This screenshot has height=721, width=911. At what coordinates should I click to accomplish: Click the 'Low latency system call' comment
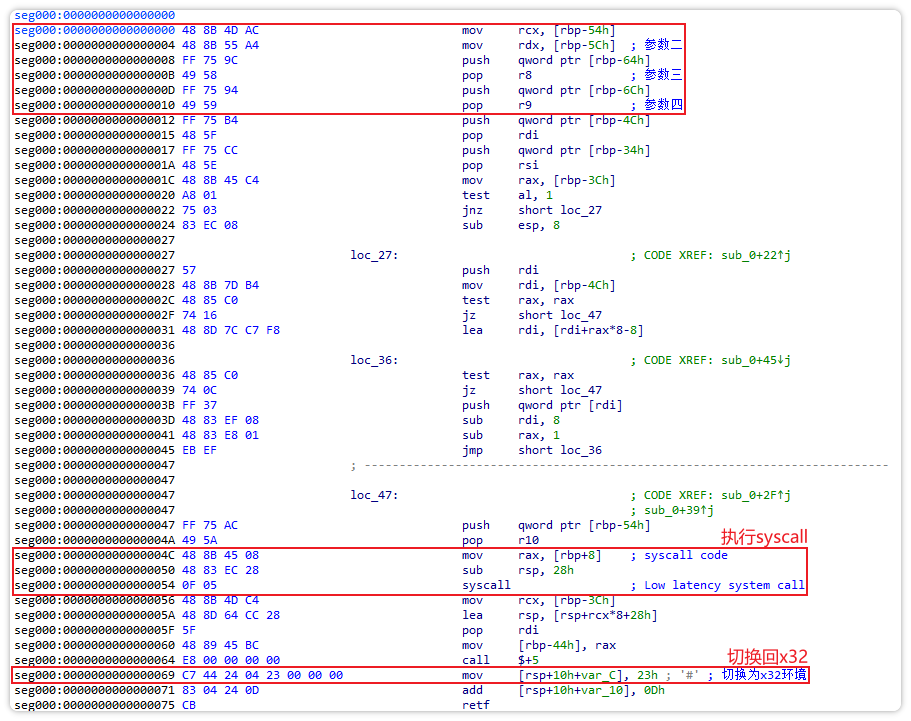[724, 585]
